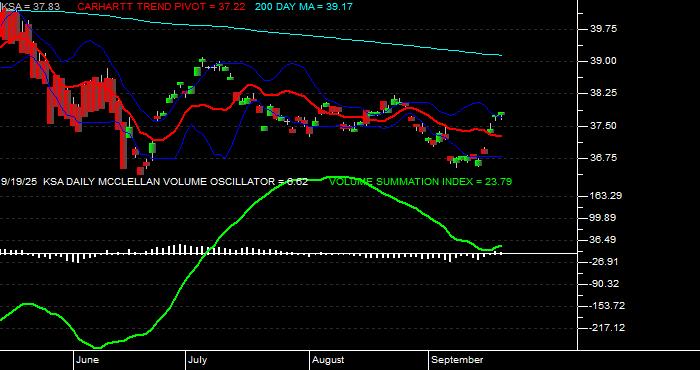Image resolution: width=700 pixels, height=370 pixels.
Task: Click the 200 DAY MA = 39.17 label
Action: pos(303,7)
